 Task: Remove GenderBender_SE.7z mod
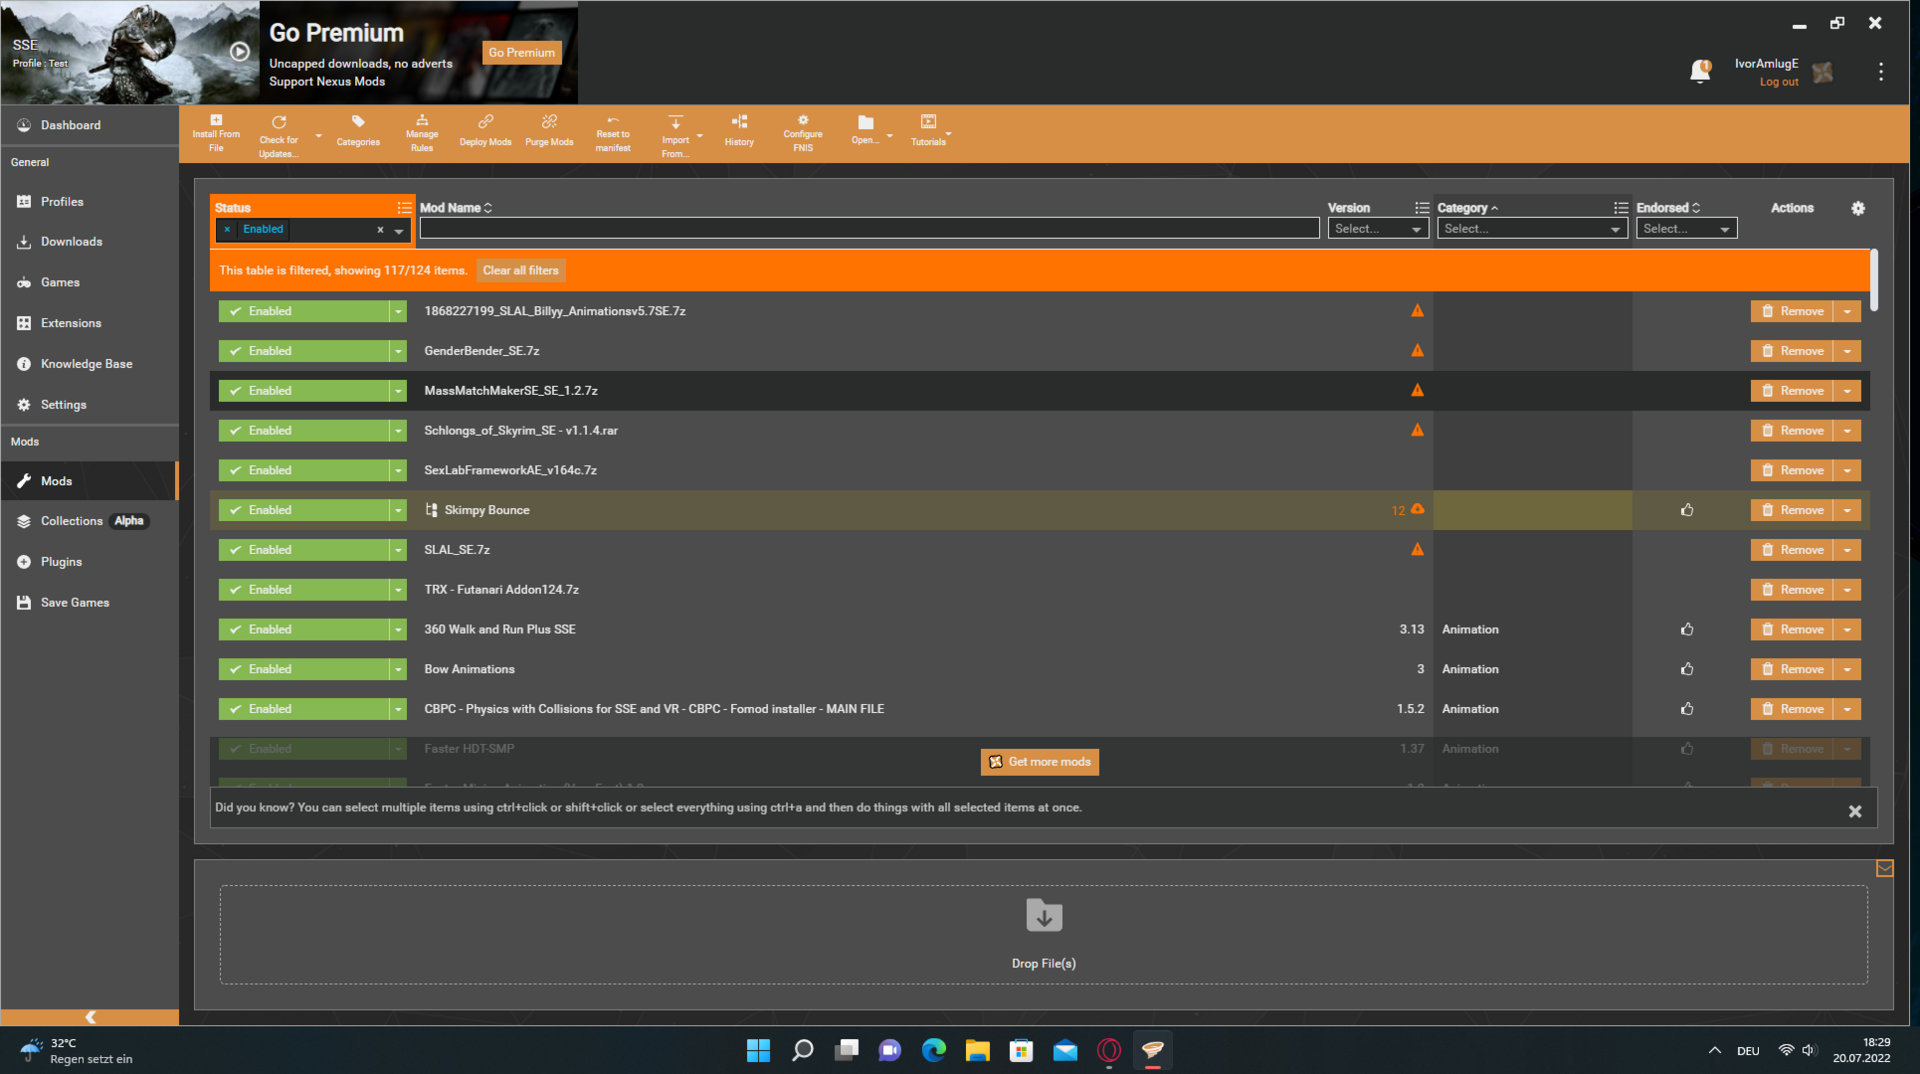[x=1792, y=351]
